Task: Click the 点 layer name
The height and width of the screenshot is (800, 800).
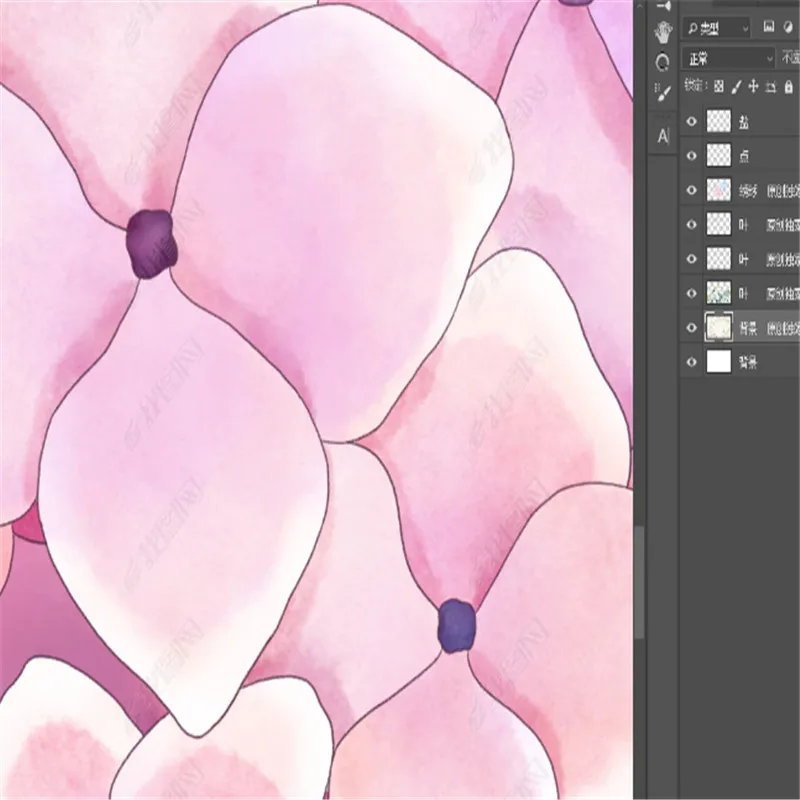Action: tap(744, 157)
